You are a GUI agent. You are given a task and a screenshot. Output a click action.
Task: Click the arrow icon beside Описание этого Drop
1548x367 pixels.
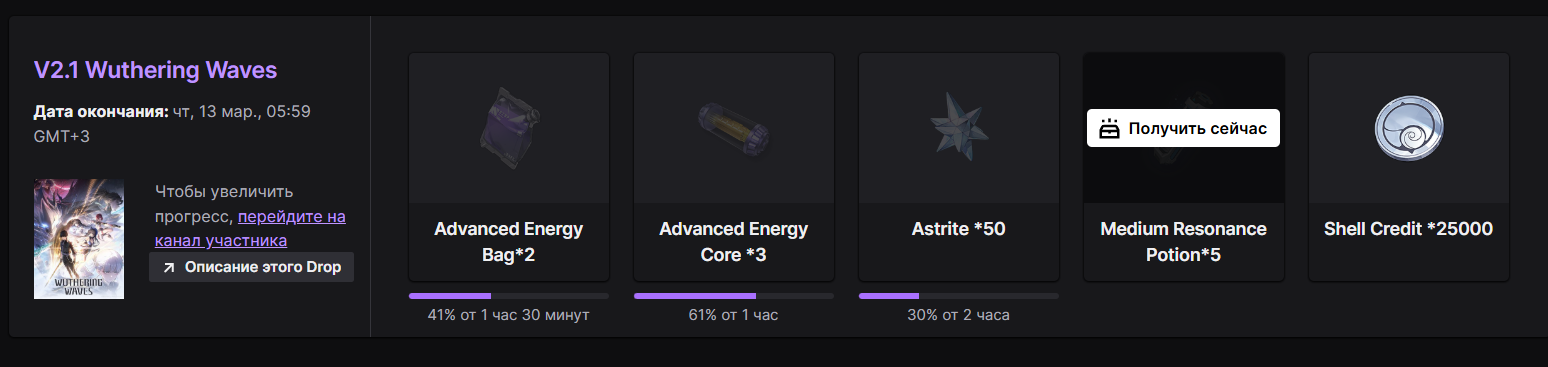point(169,267)
